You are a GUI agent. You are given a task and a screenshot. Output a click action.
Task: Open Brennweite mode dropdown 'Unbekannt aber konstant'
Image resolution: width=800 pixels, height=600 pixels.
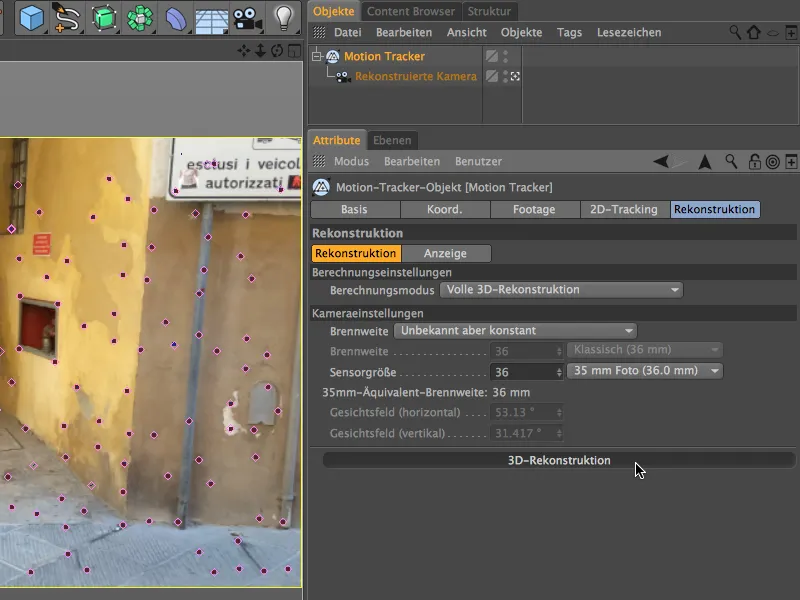click(515, 331)
